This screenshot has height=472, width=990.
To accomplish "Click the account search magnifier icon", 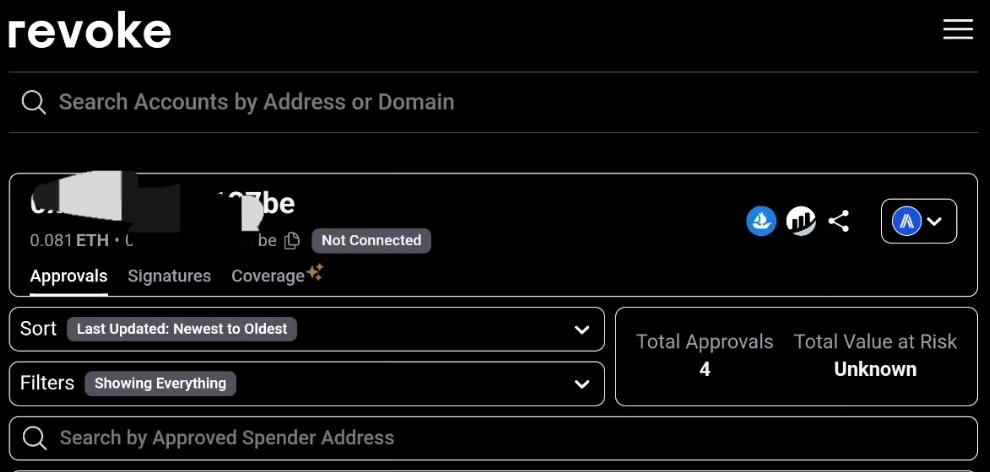I will click(x=33, y=102).
